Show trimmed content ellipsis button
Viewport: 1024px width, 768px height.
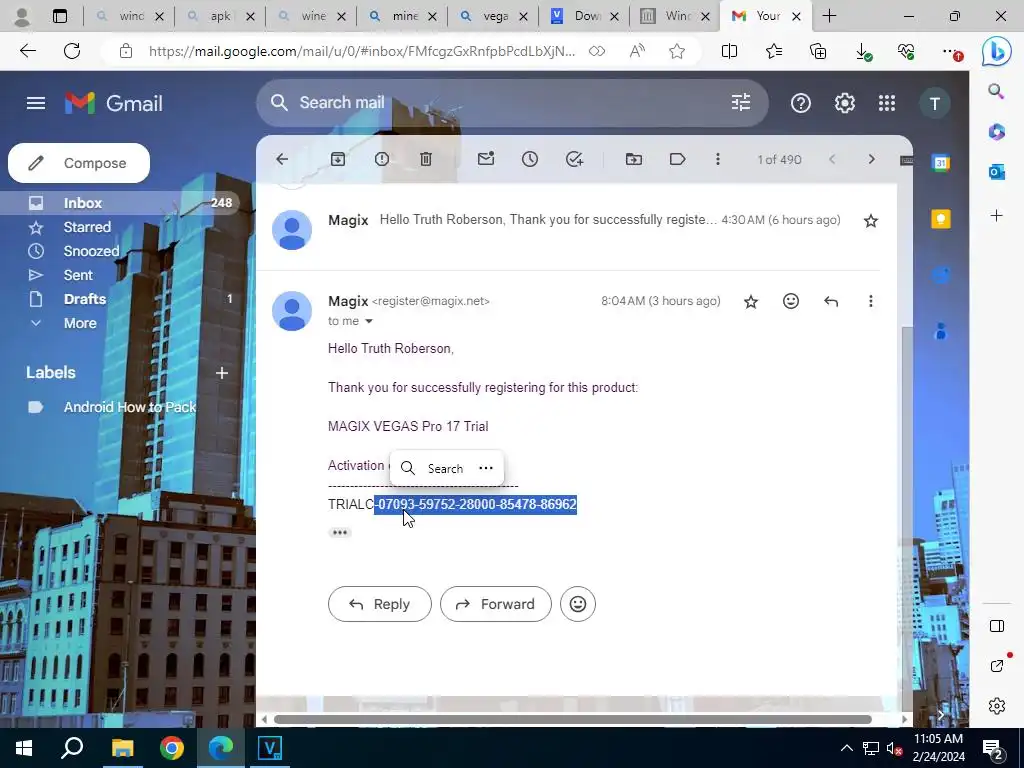coord(340,532)
